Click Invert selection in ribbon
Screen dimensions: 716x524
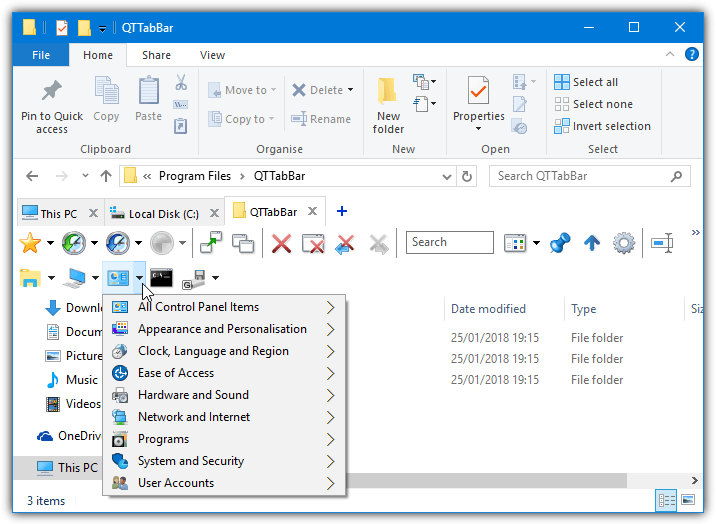(x=602, y=126)
